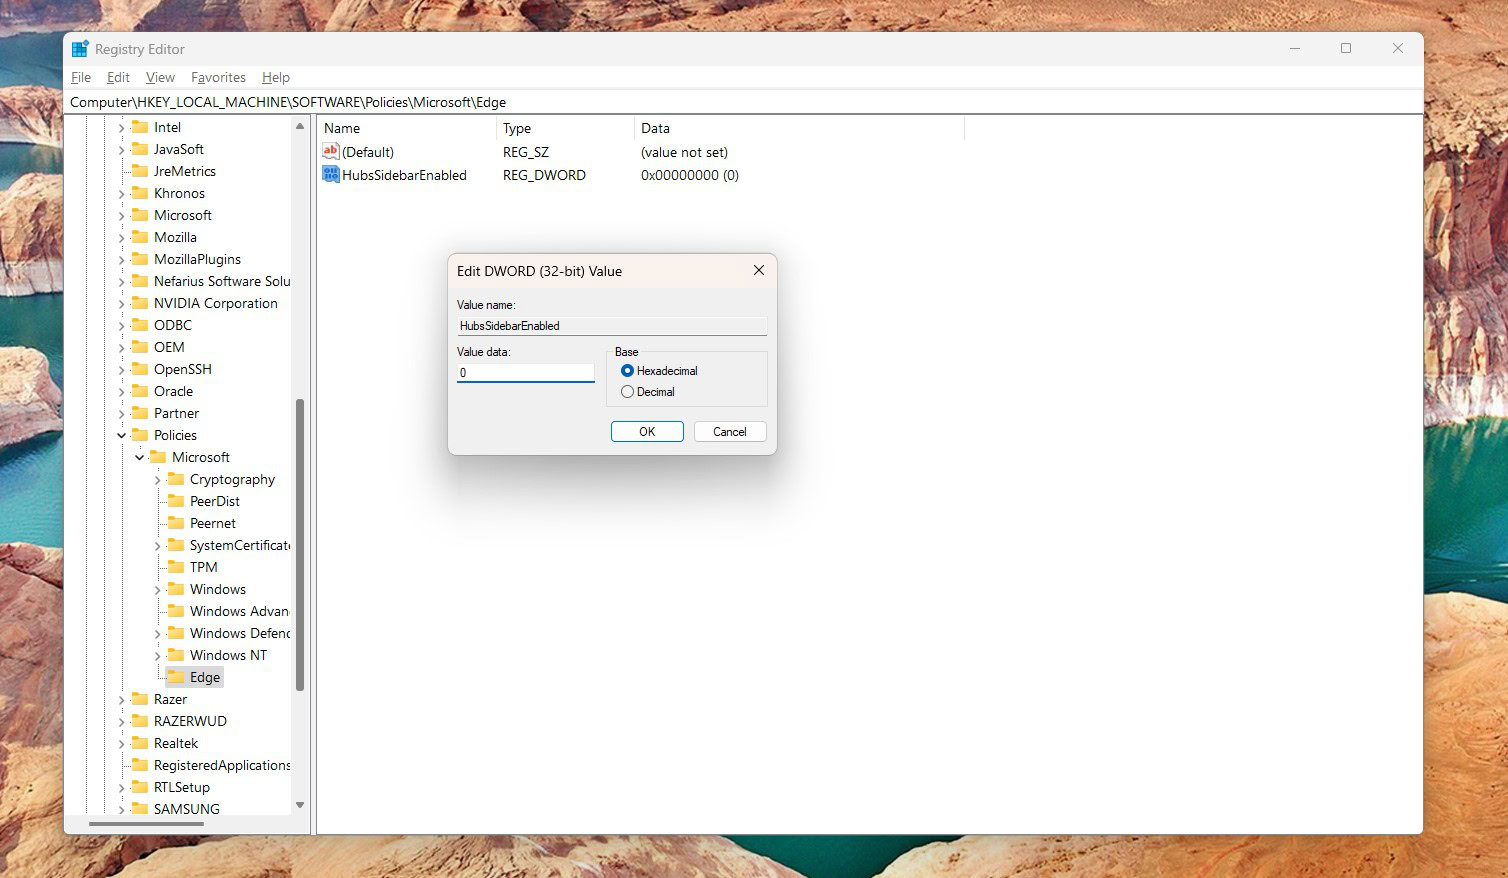Select the MozillaPlugins folder icon
This screenshot has height=878, width=1508.
tap(140, 259)
